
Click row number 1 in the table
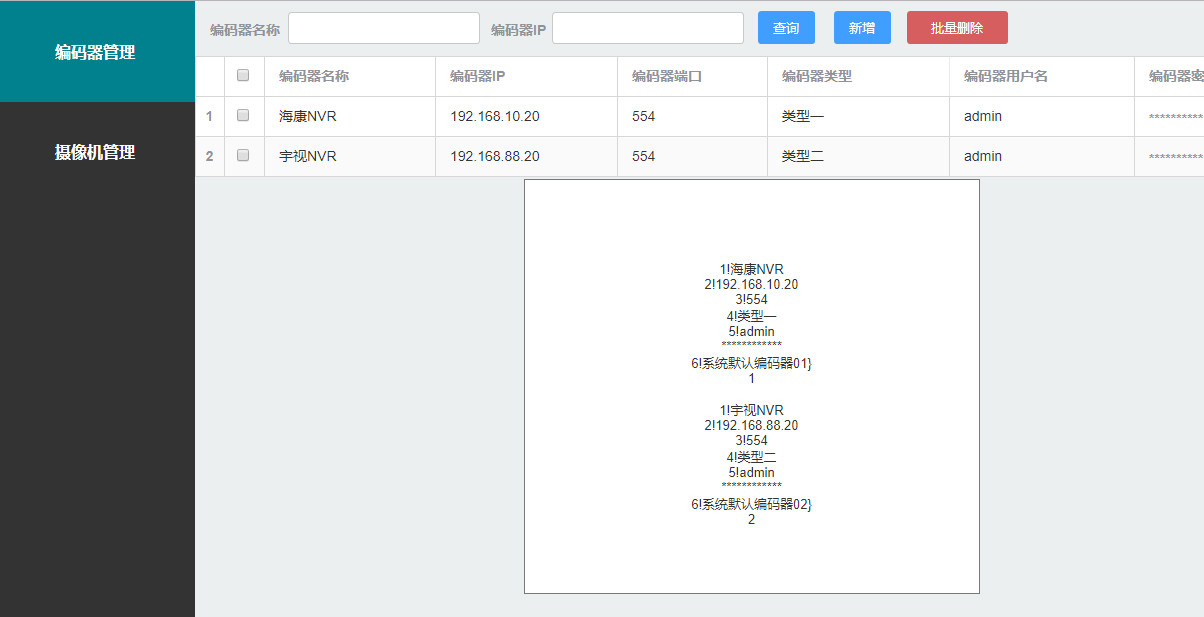tap(210, 116)
